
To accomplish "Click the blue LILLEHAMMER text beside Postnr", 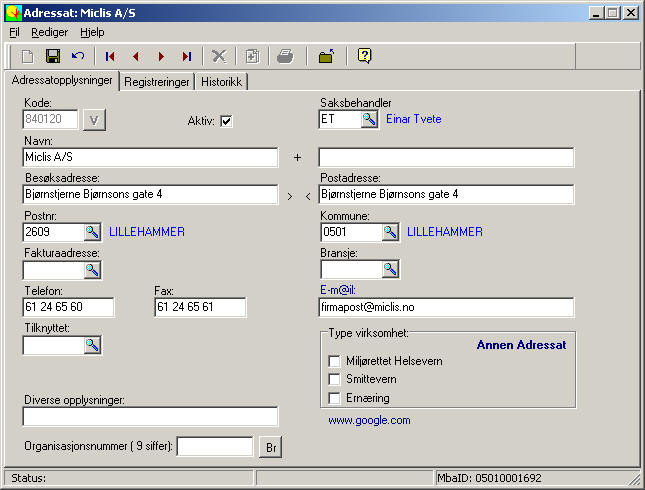I will coord(147,232).
